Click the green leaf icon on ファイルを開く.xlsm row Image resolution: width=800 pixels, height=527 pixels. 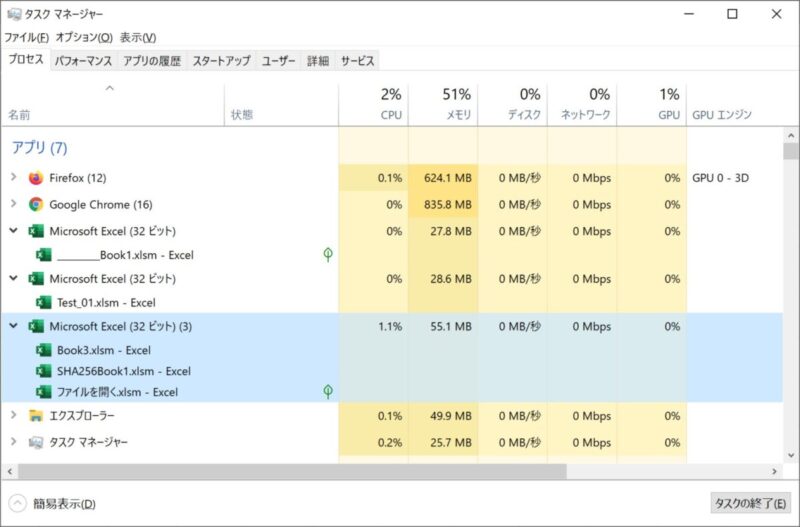328,391
